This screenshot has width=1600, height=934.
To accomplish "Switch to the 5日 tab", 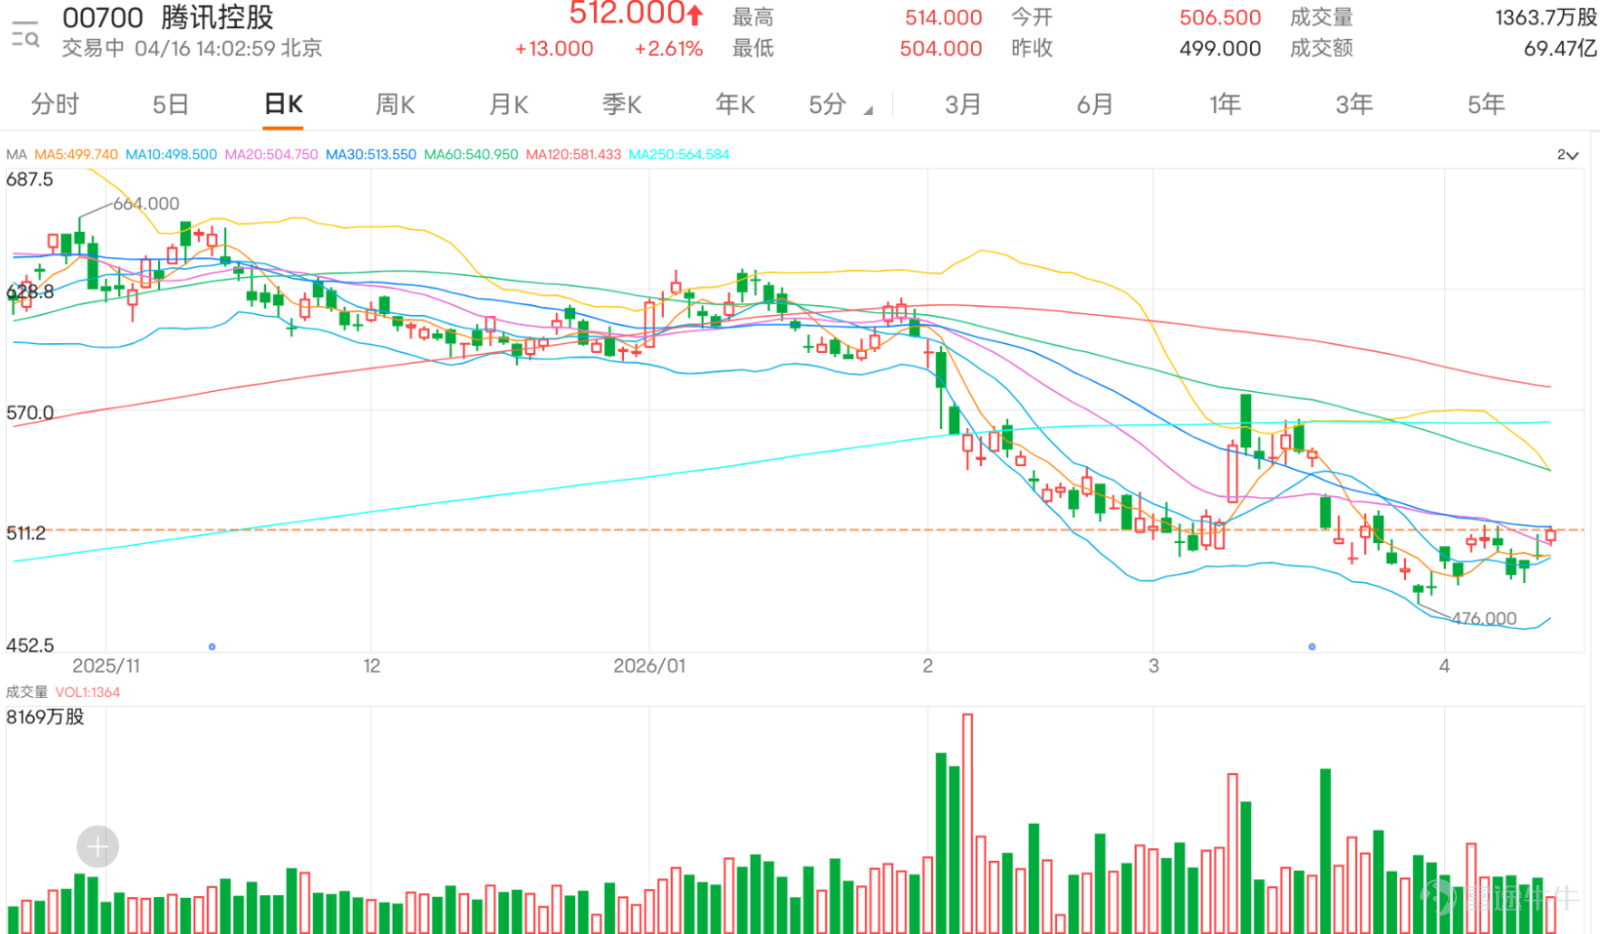I will pos(170,104).
